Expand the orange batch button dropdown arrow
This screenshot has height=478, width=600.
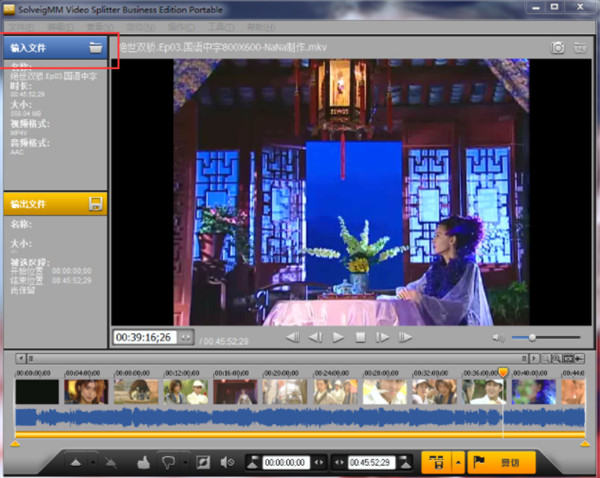click(x=458, y=462)
